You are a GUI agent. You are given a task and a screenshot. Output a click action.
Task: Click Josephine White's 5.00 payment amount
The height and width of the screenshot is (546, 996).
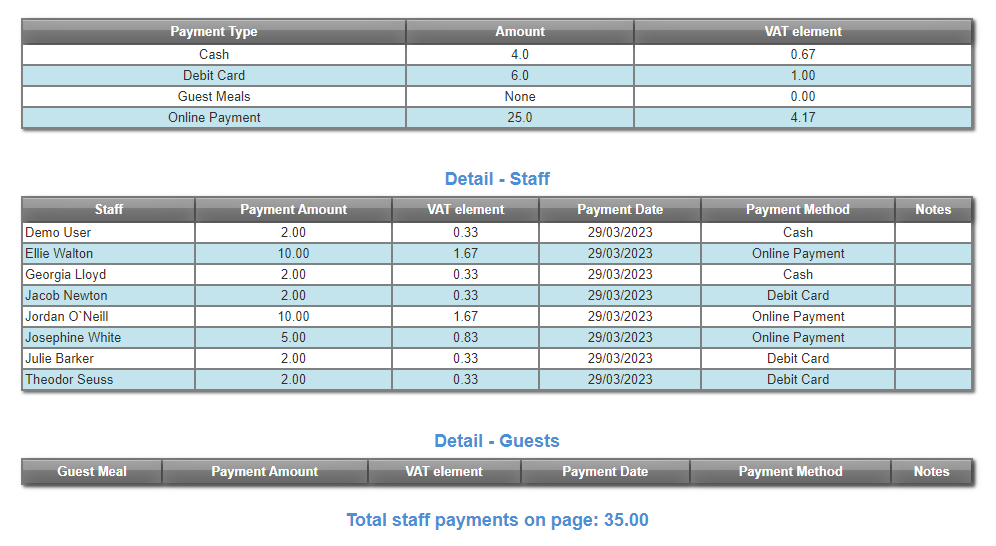293,337
